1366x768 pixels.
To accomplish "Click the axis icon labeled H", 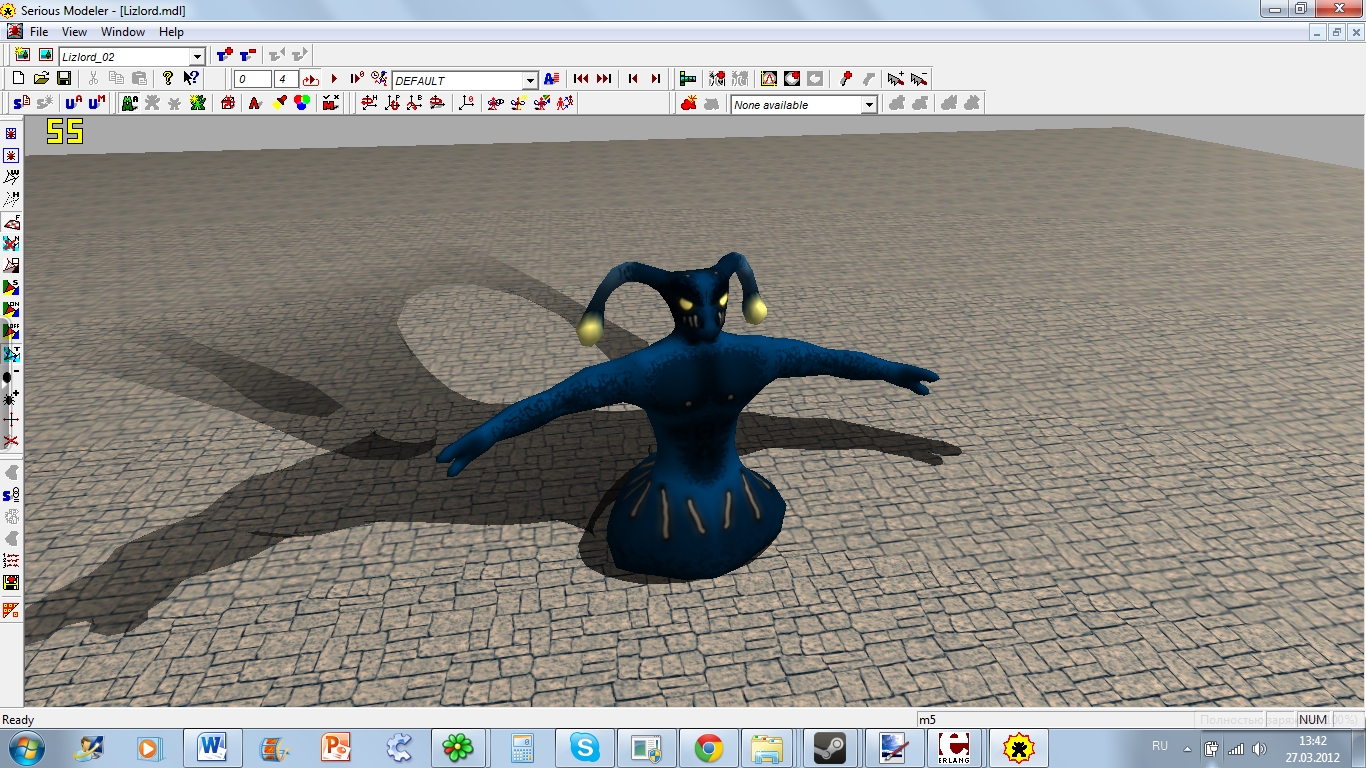I will [369, 103].
